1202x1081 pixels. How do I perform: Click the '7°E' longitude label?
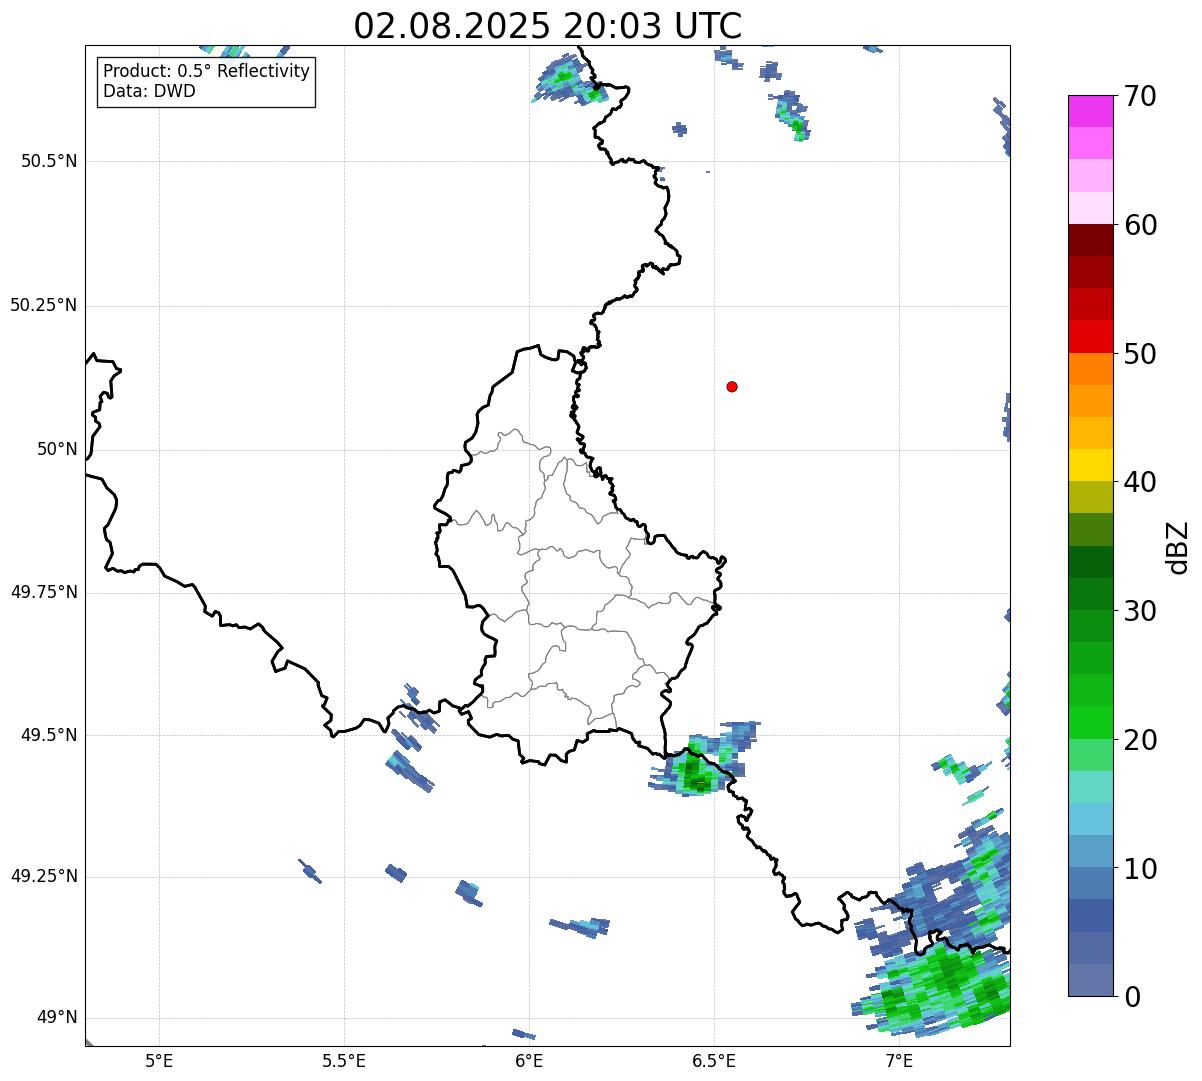(x=899, y=1060)
